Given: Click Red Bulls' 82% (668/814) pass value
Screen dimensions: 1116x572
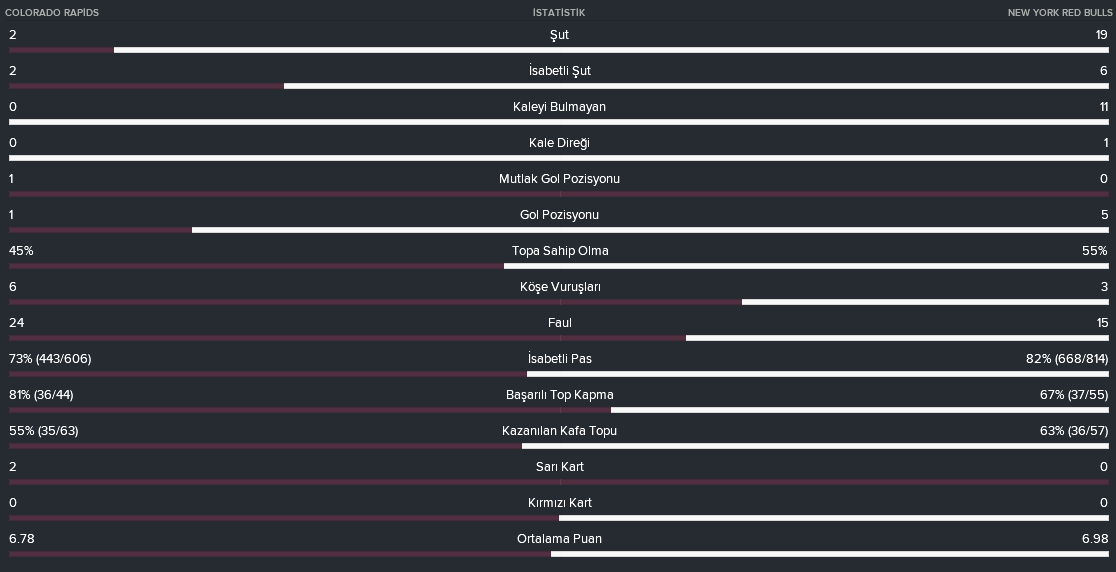Looking at the screenshot, I should click(1067, 359).
